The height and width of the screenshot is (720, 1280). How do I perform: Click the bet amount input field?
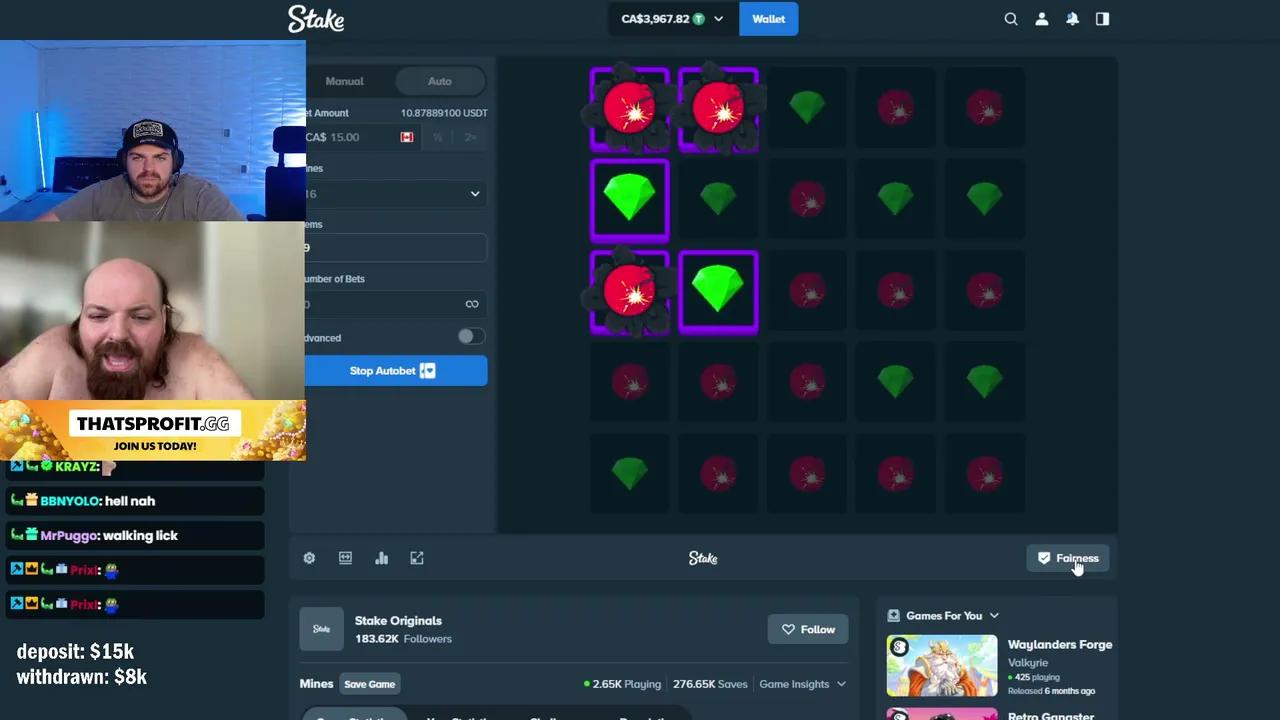point(360,137)
